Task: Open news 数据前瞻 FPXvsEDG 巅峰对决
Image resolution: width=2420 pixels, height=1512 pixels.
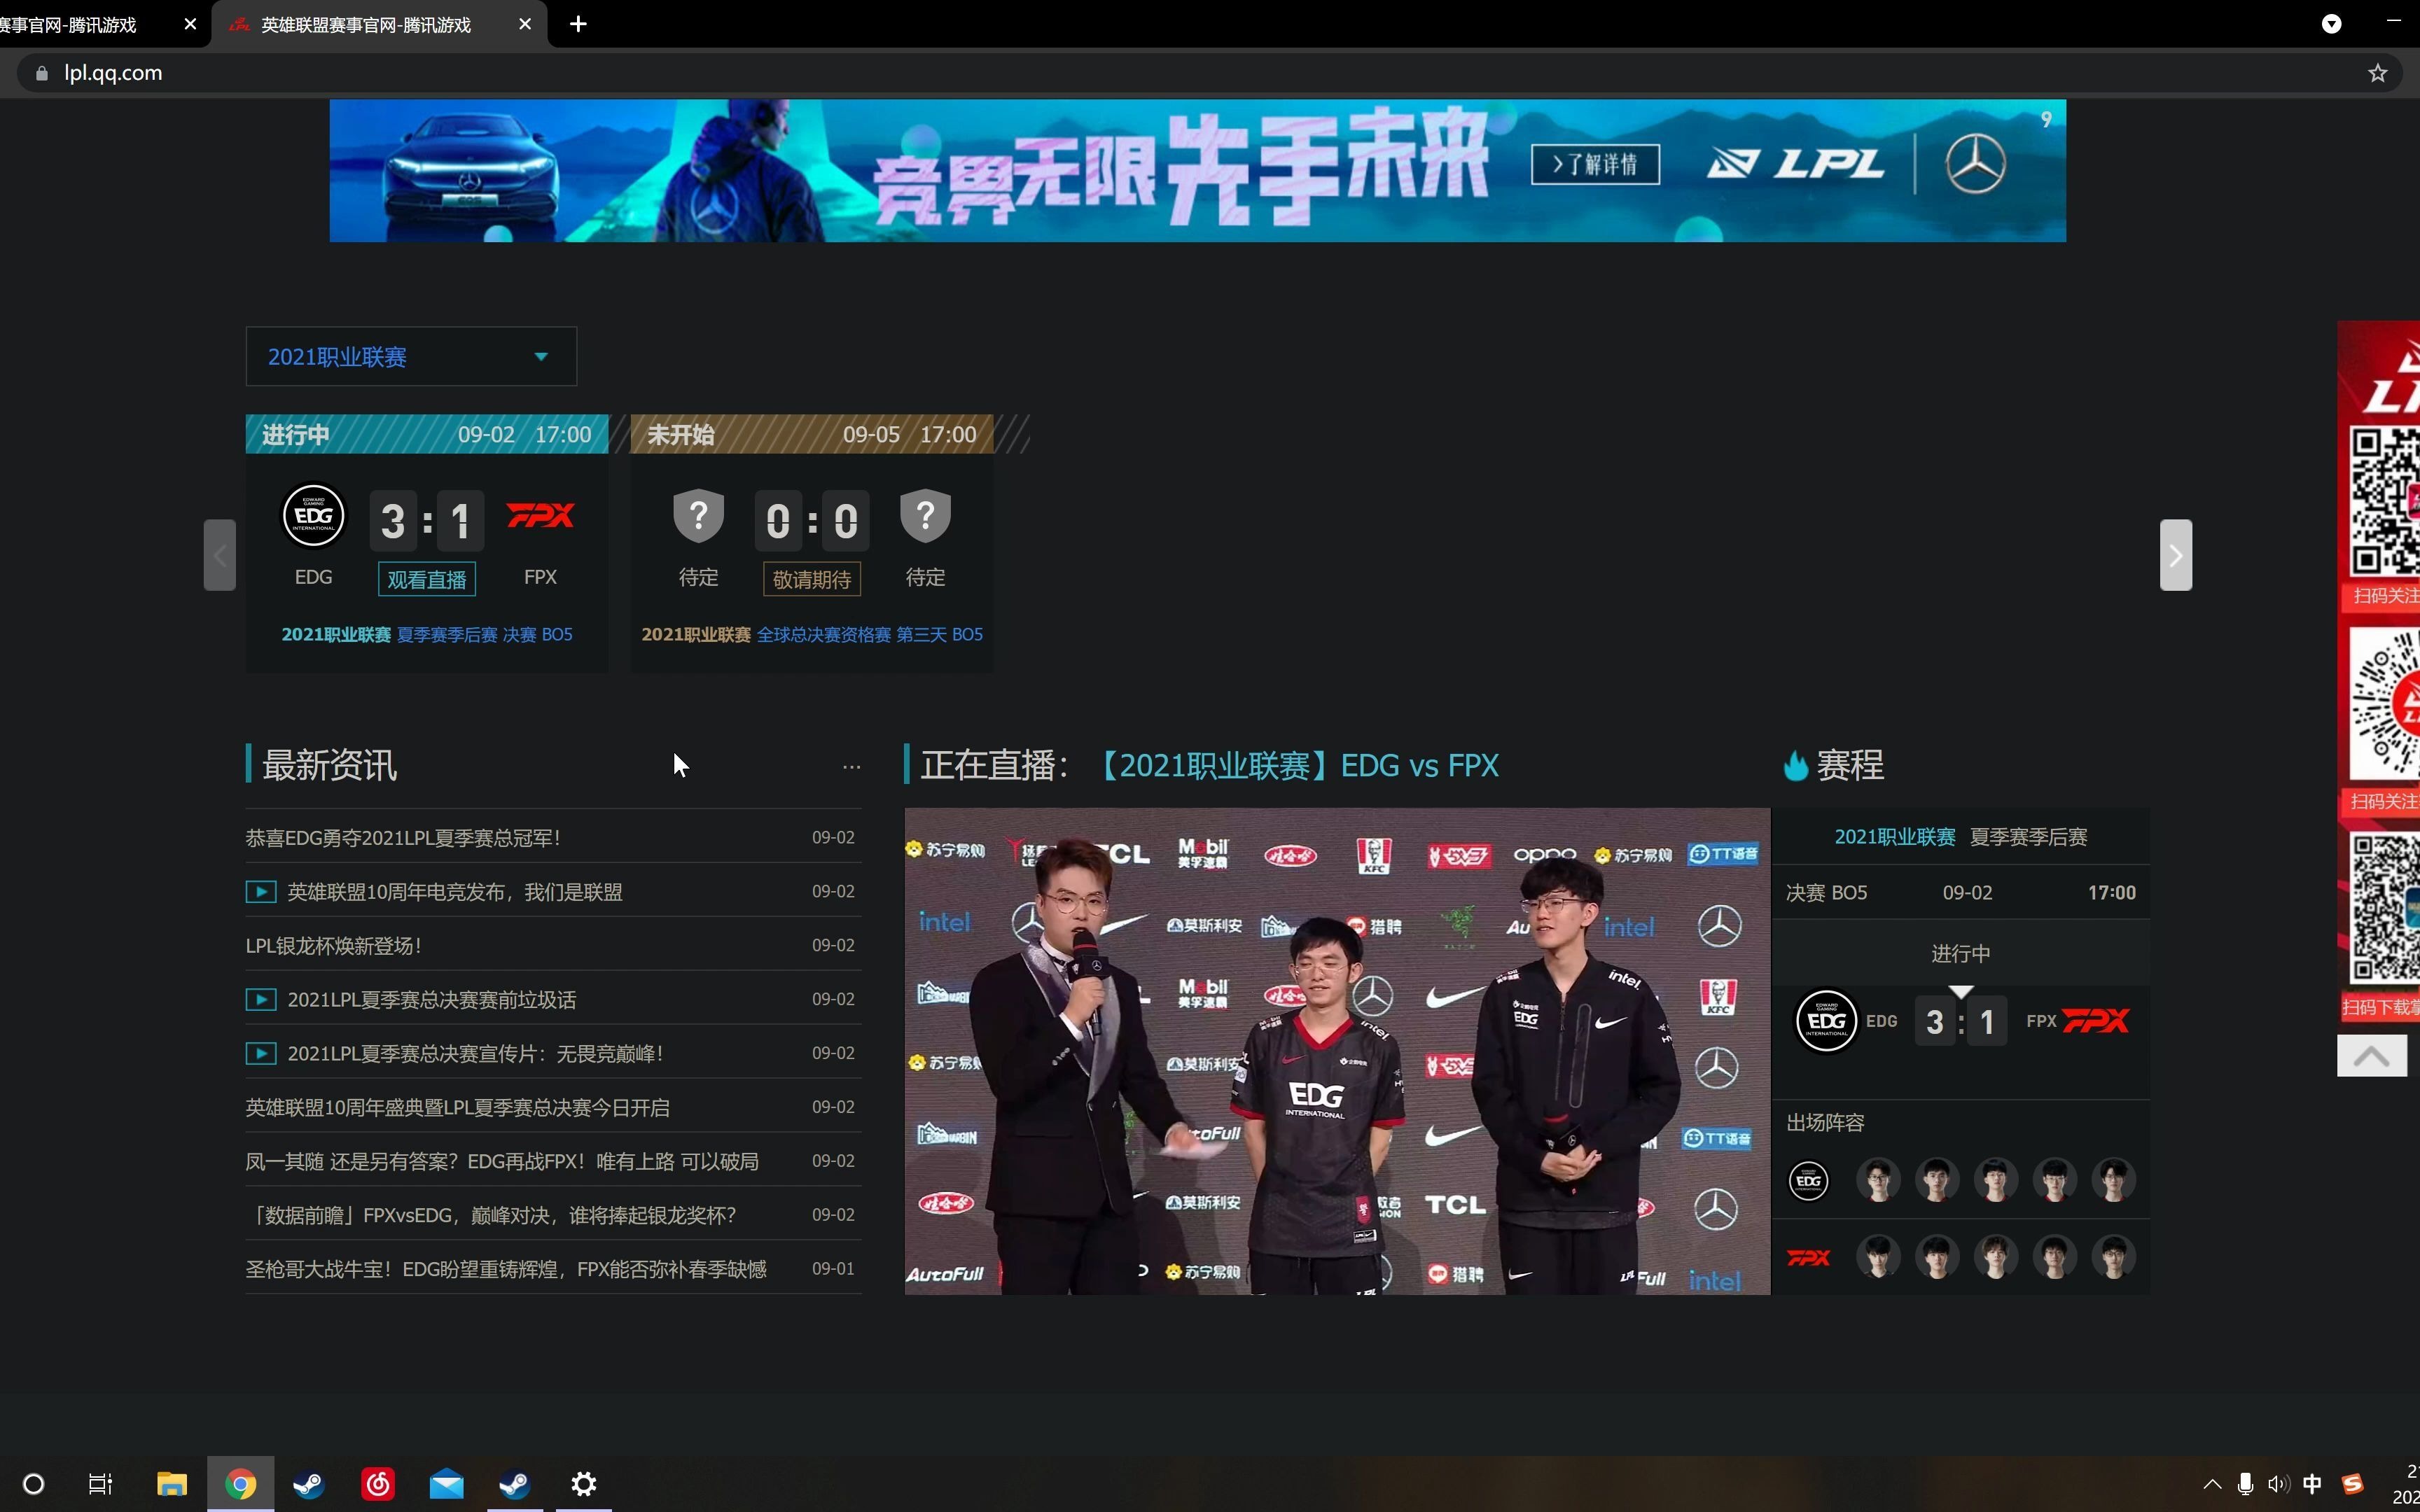Action: 491,1216
